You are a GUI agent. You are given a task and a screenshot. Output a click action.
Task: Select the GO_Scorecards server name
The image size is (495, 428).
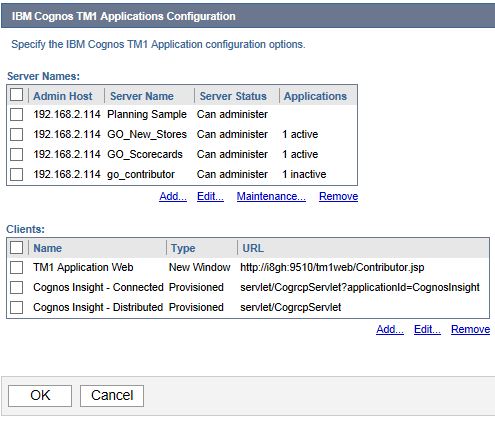(145, 154)
